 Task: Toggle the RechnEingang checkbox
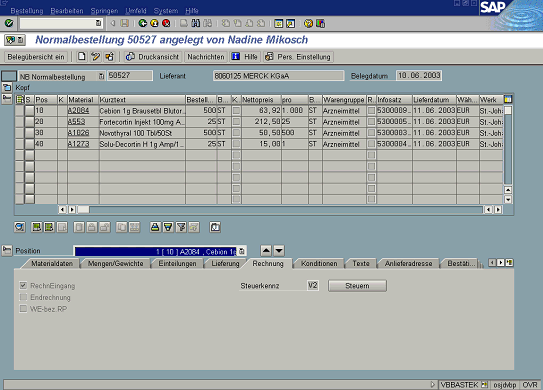tap(23, 285)
